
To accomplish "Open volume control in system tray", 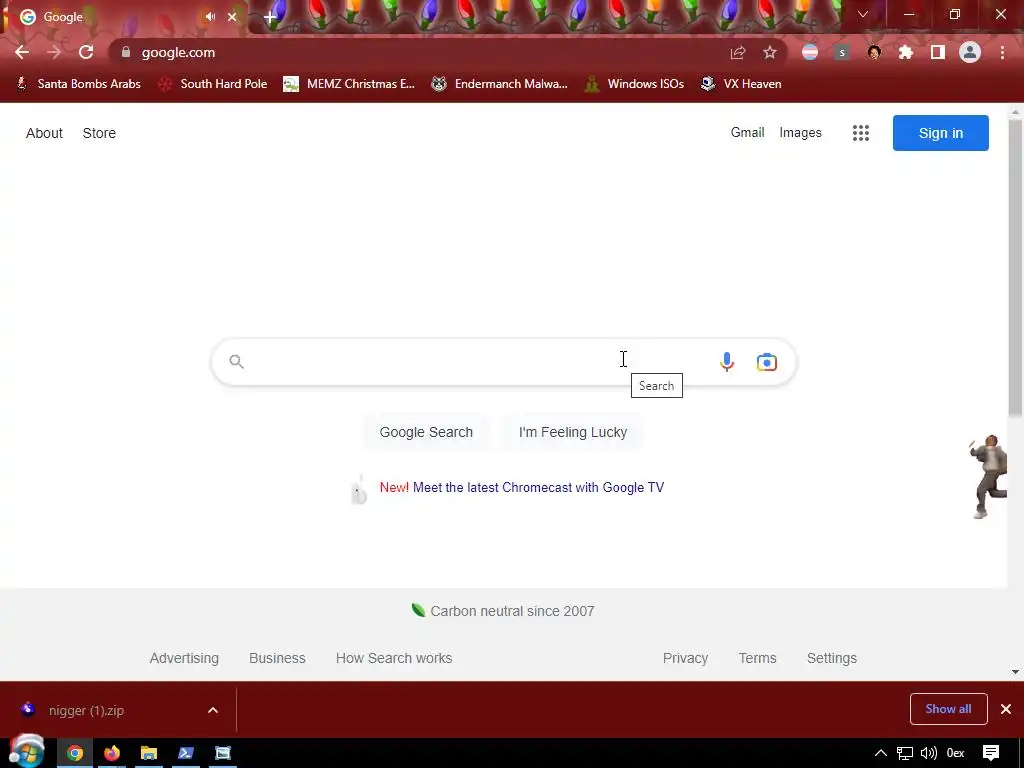I will (928, 754).
